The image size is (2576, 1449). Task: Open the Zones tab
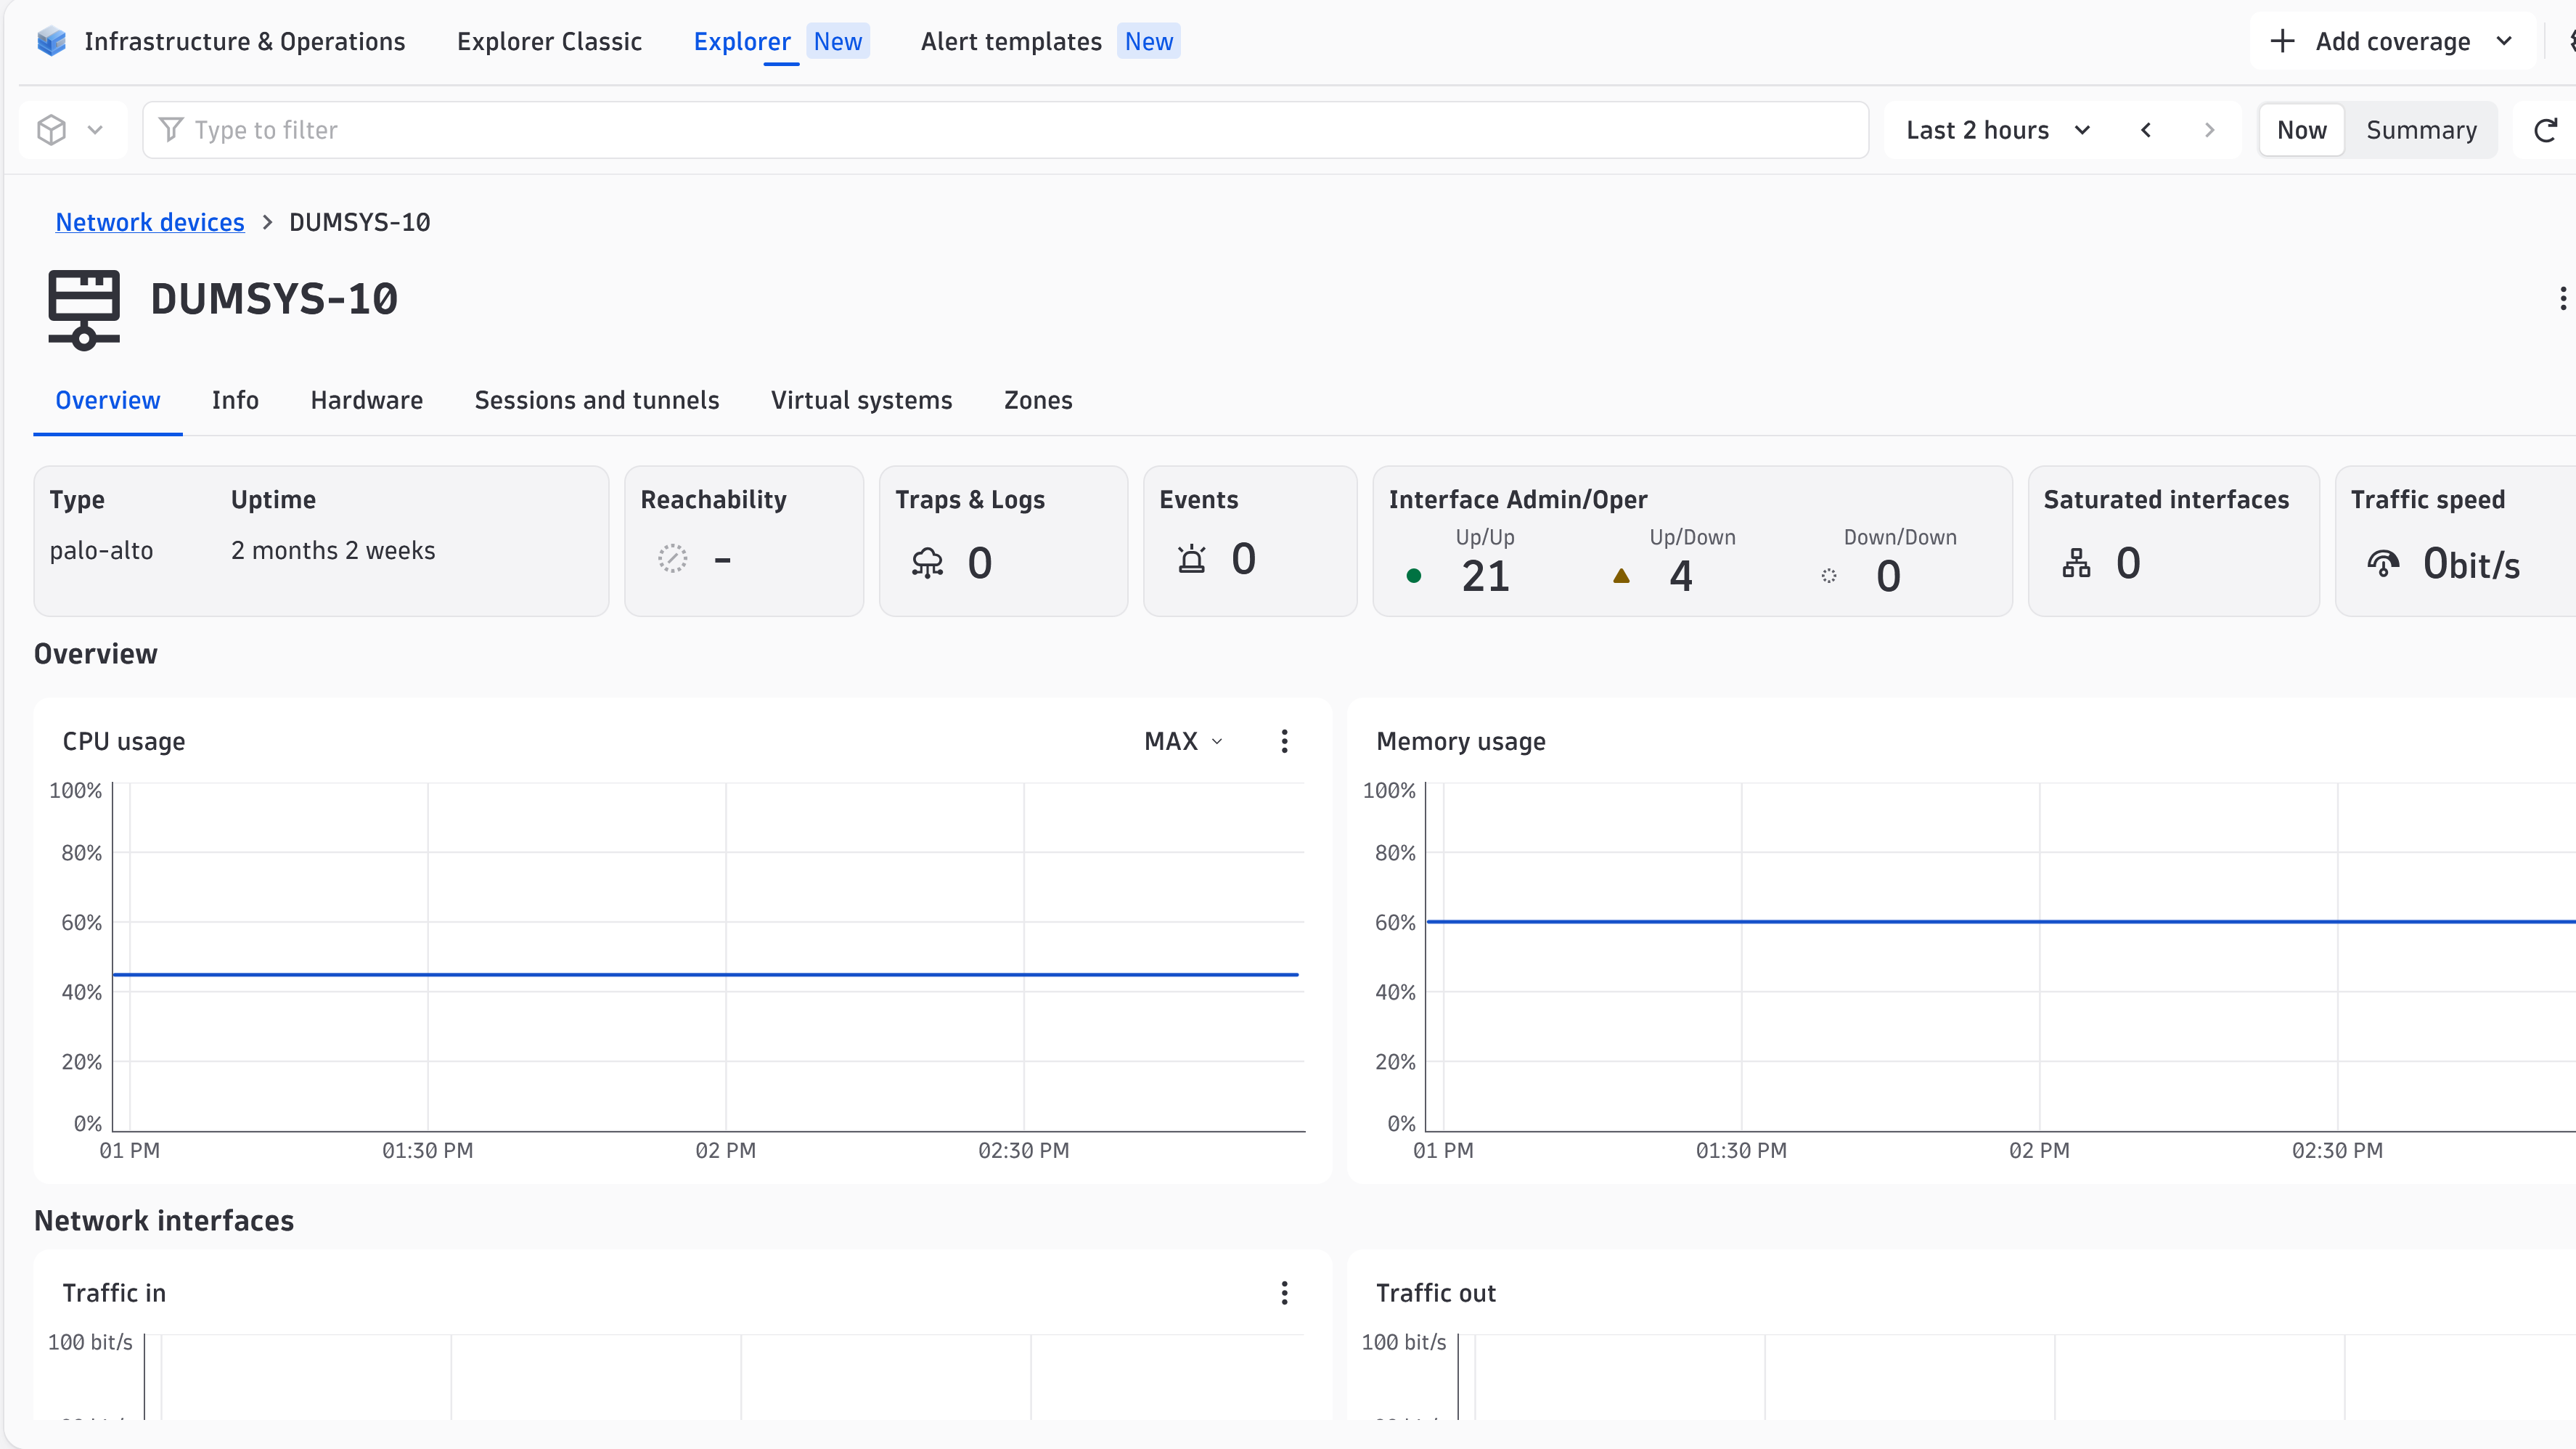click(1038, 400)
